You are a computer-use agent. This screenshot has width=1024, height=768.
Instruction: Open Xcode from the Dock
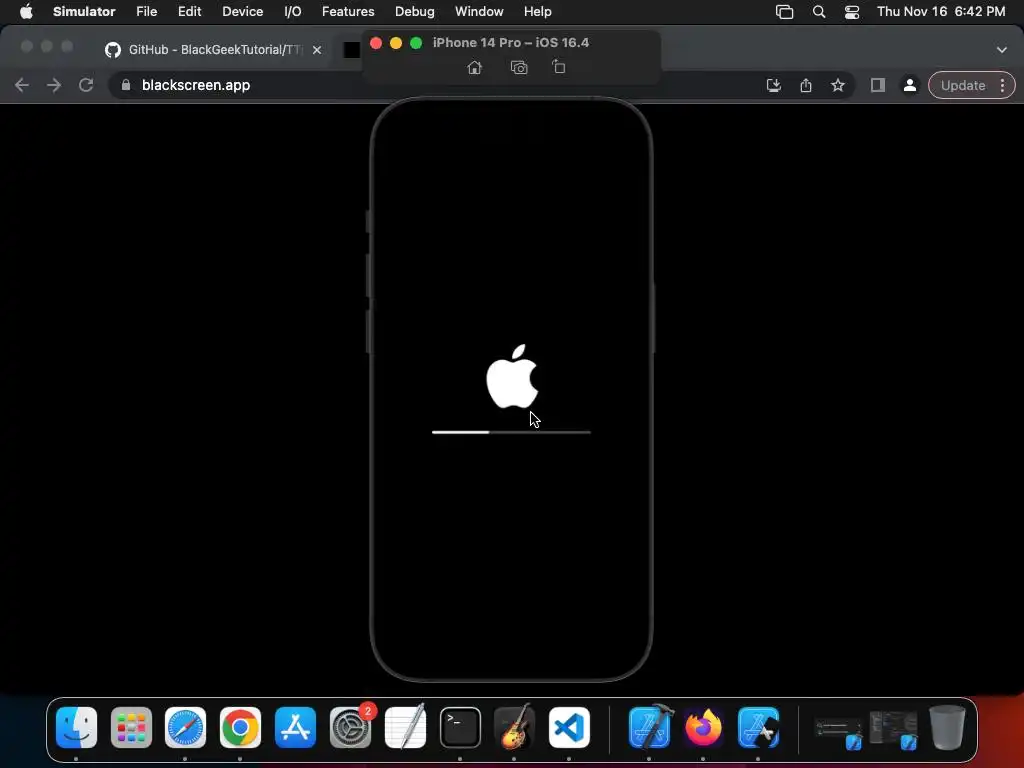[650, 727]
